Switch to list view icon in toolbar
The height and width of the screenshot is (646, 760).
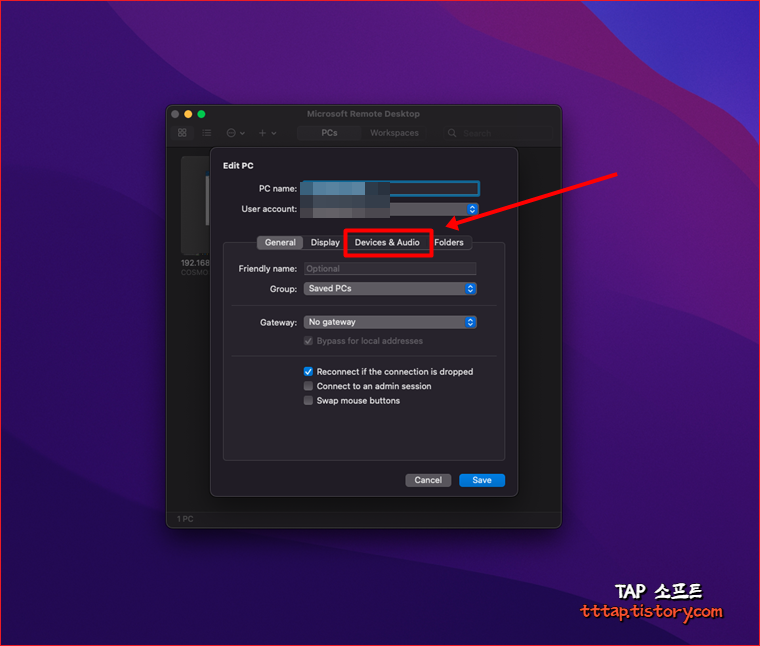click(206, 133)
